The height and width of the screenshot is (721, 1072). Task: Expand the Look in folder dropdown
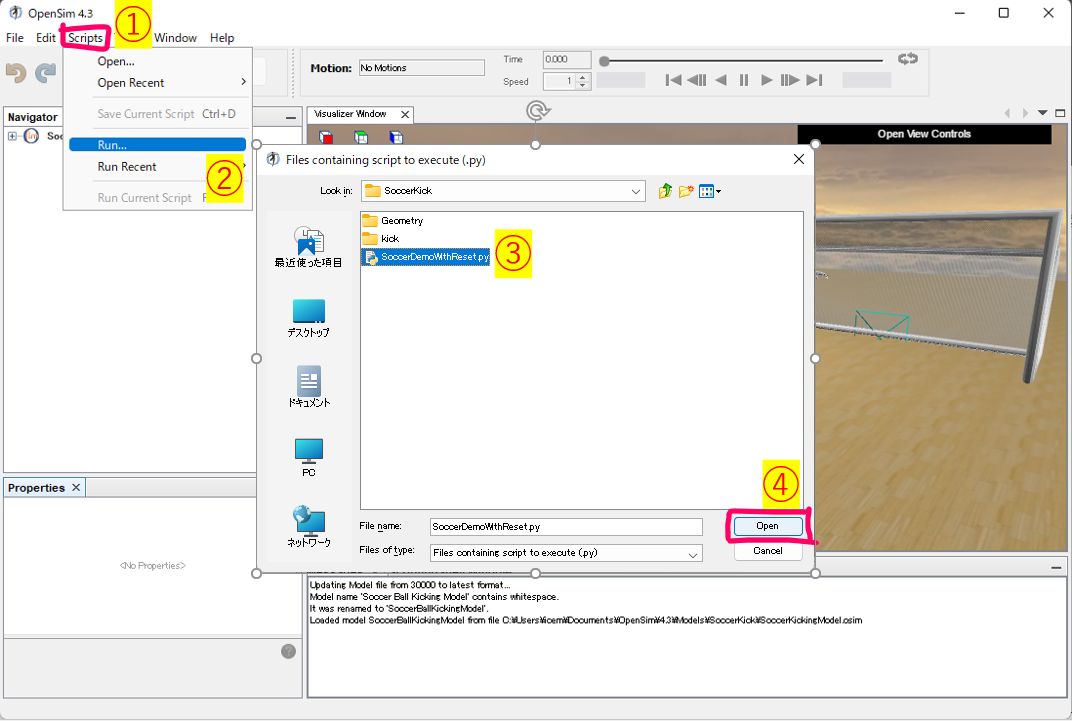click(637, 191)
